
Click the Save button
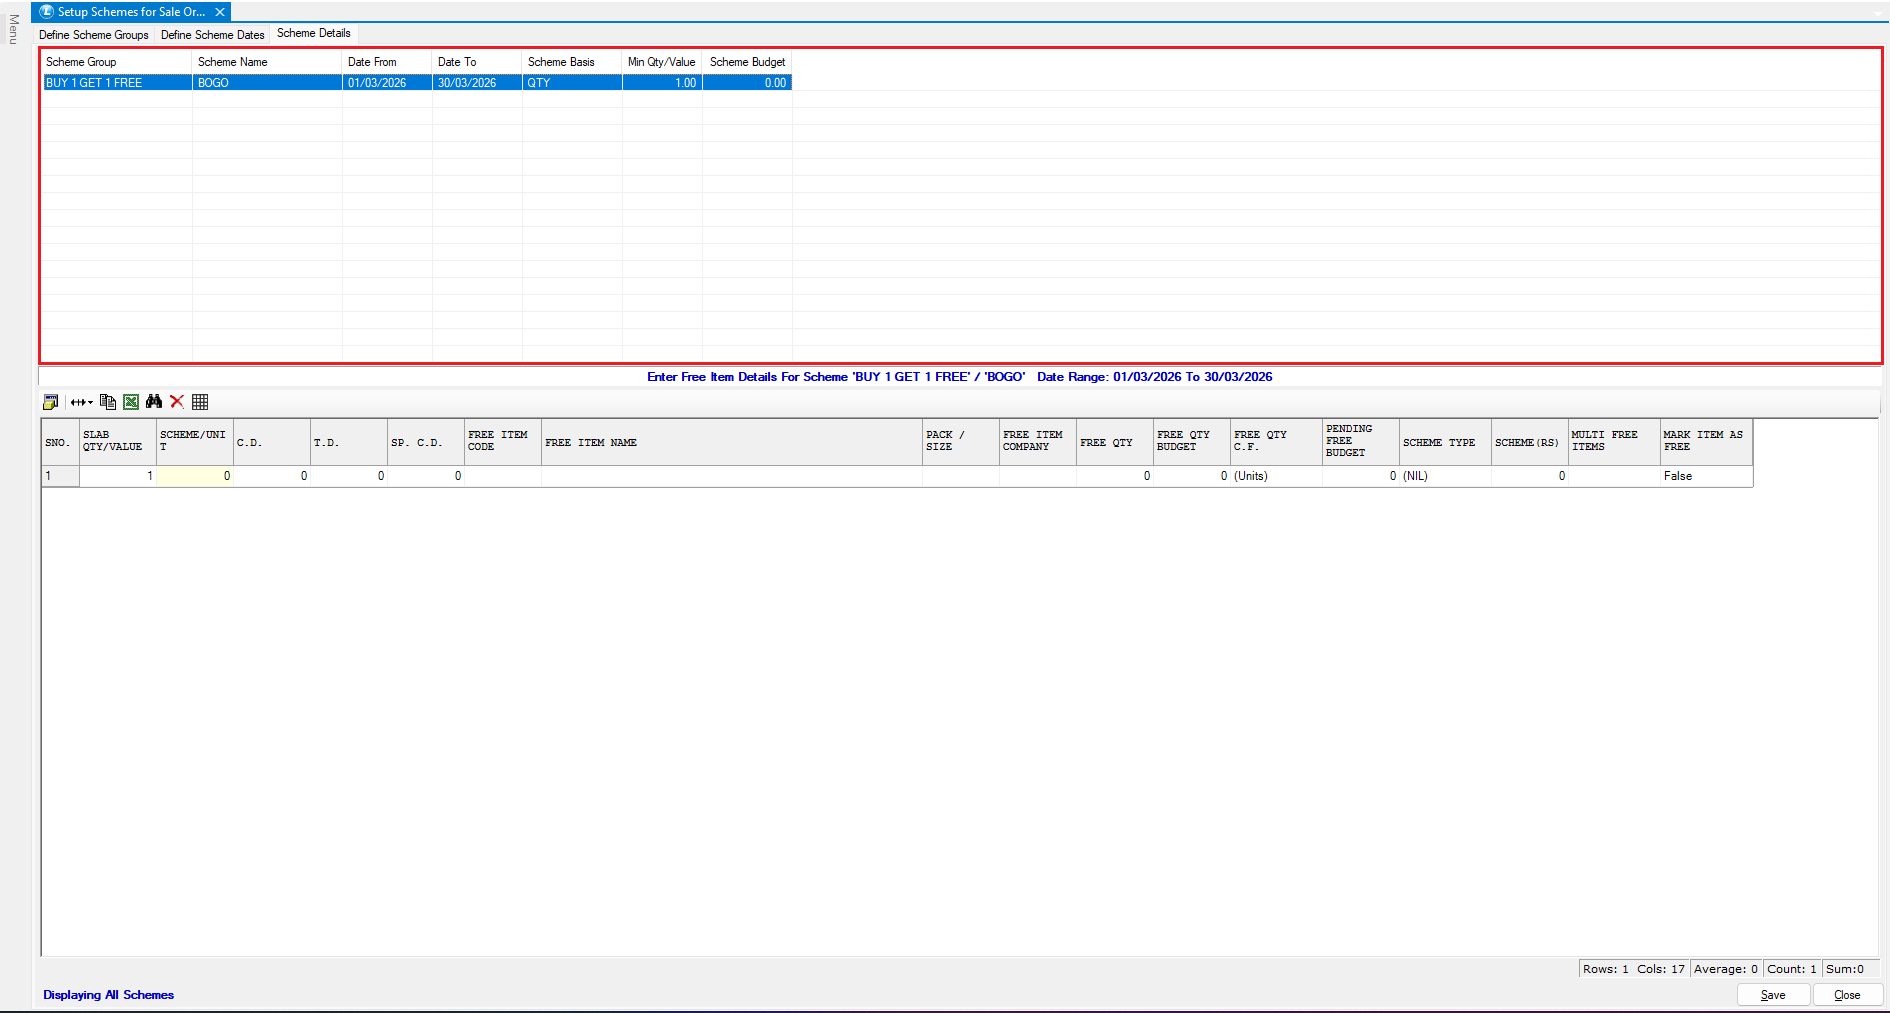[1772, 995]
